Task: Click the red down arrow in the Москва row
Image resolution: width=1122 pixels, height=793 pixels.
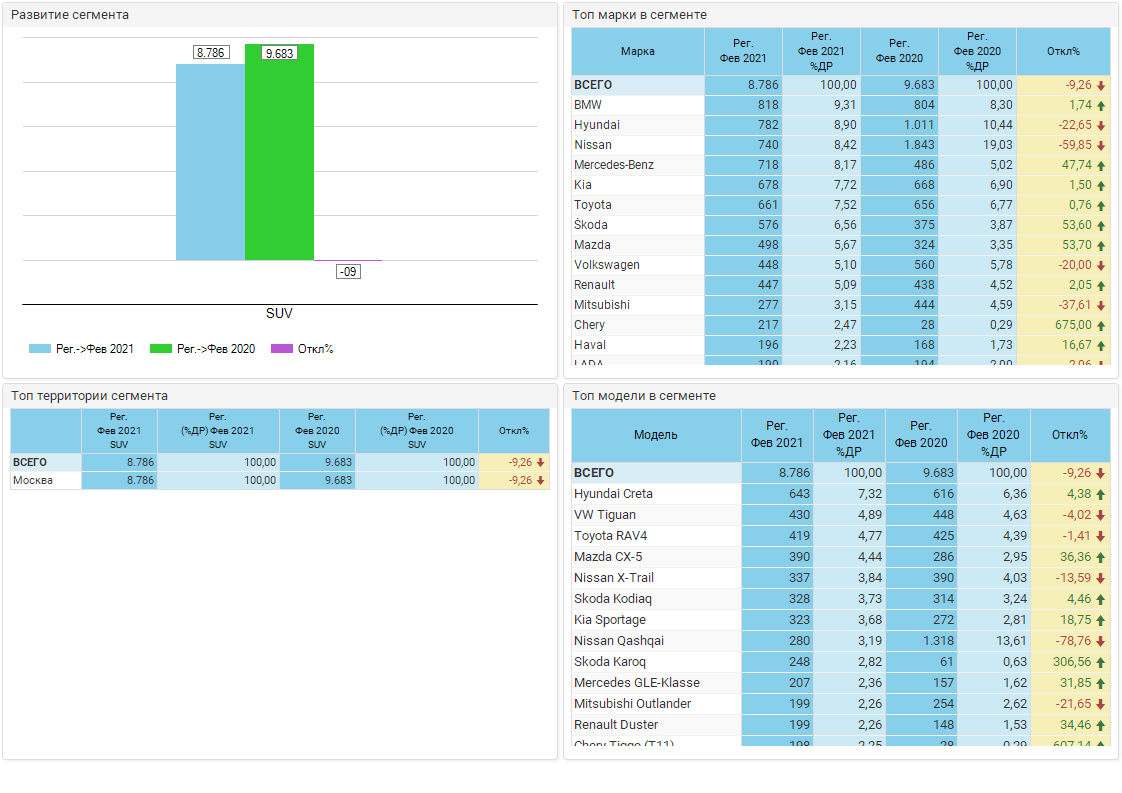Action: [x=541, y=480]
